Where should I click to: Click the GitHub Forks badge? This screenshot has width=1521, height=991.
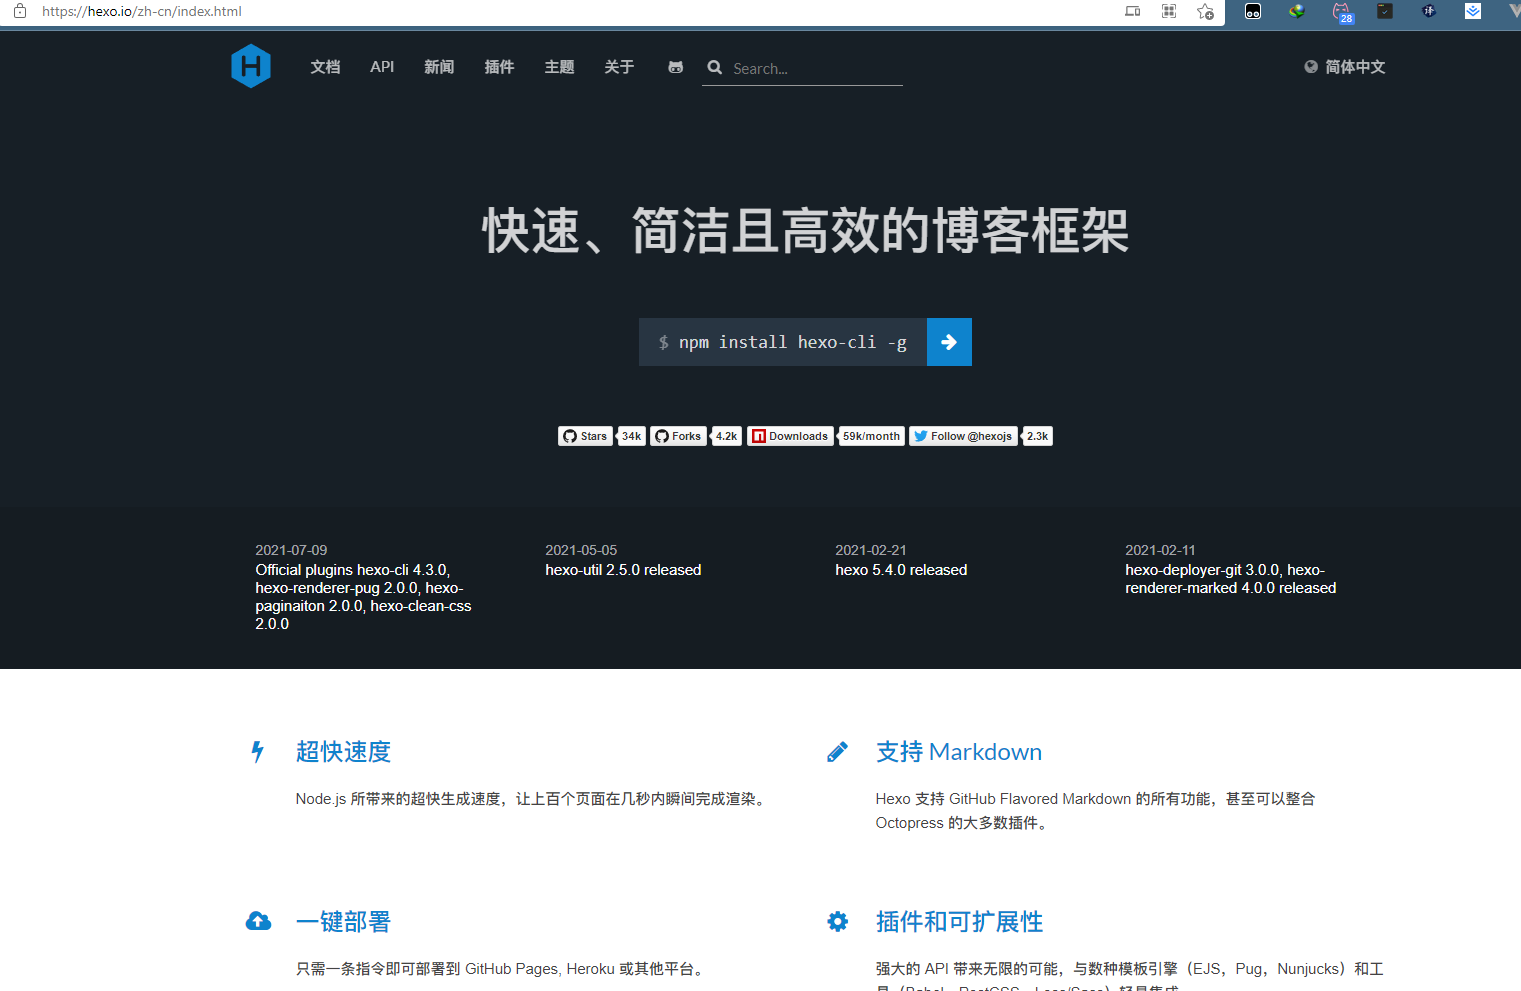pos(678,436)
